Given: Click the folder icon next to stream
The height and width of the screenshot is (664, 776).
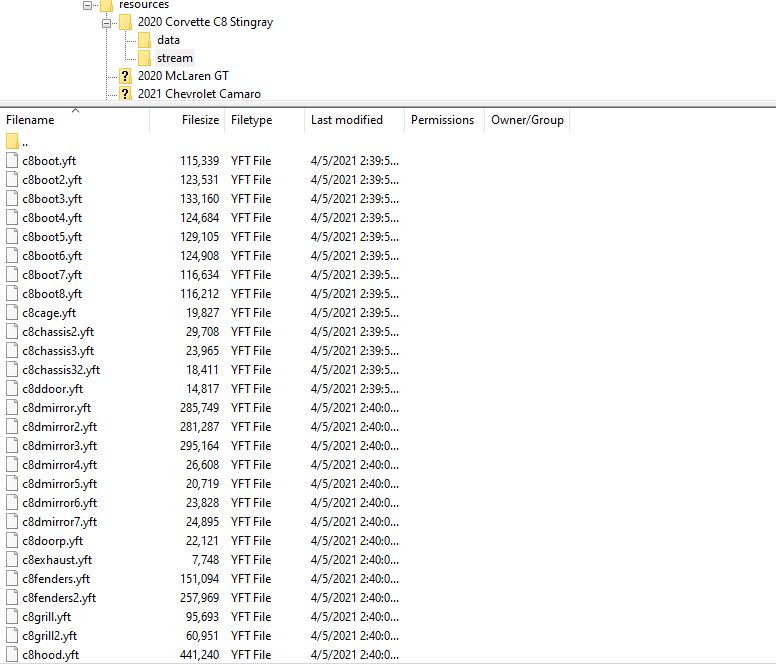Looking at the screenshot, I should [145, 58].
